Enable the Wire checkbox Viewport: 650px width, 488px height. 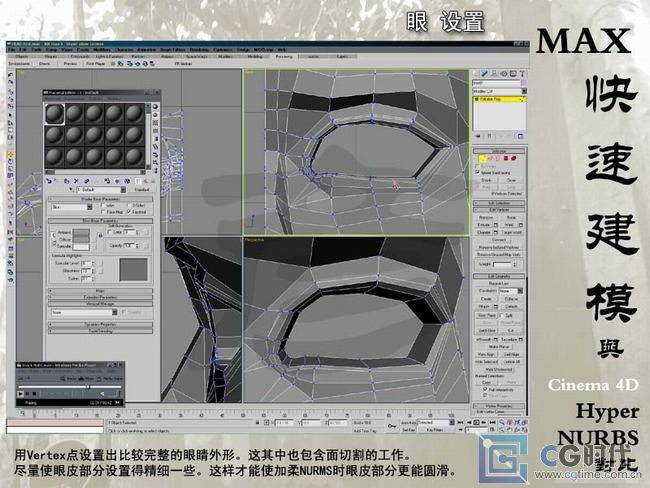click(104, 205)
